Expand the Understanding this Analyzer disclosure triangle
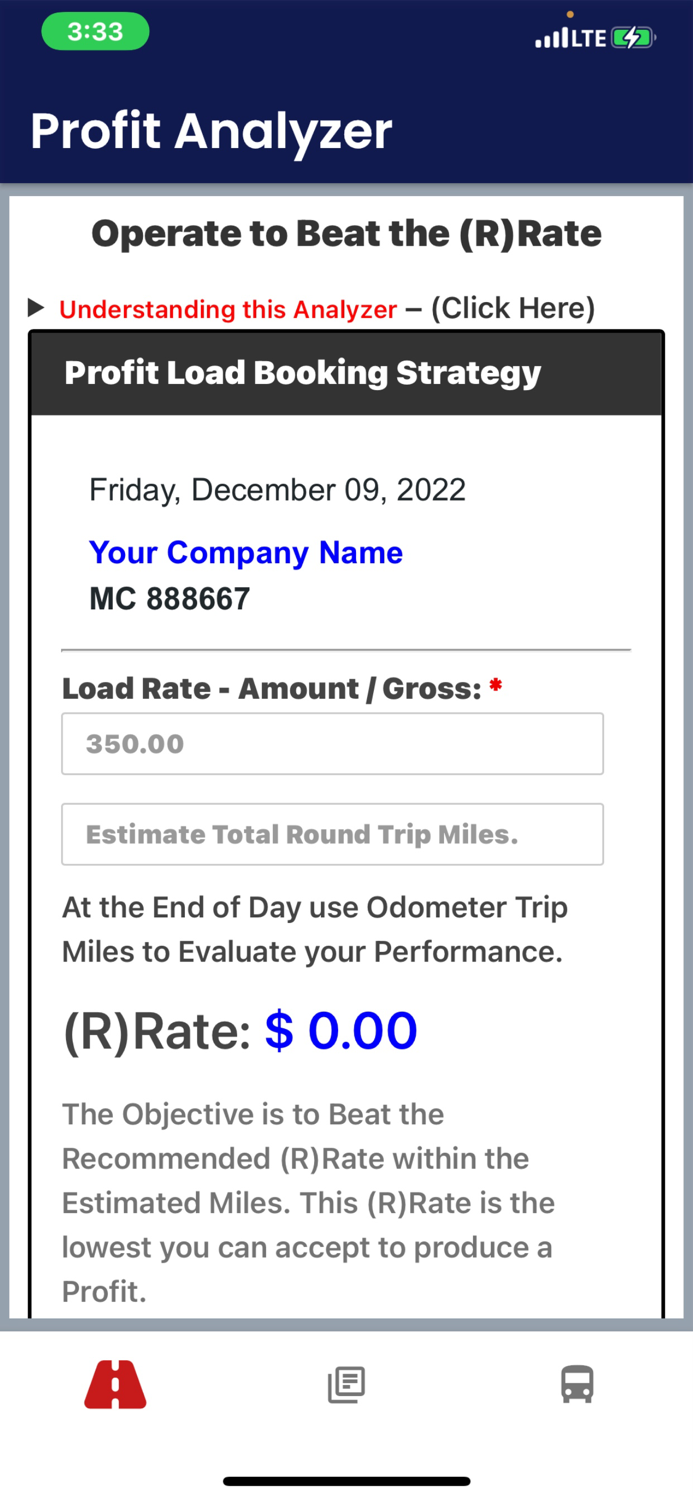693x1500 pixels. [x=36, y=308]
